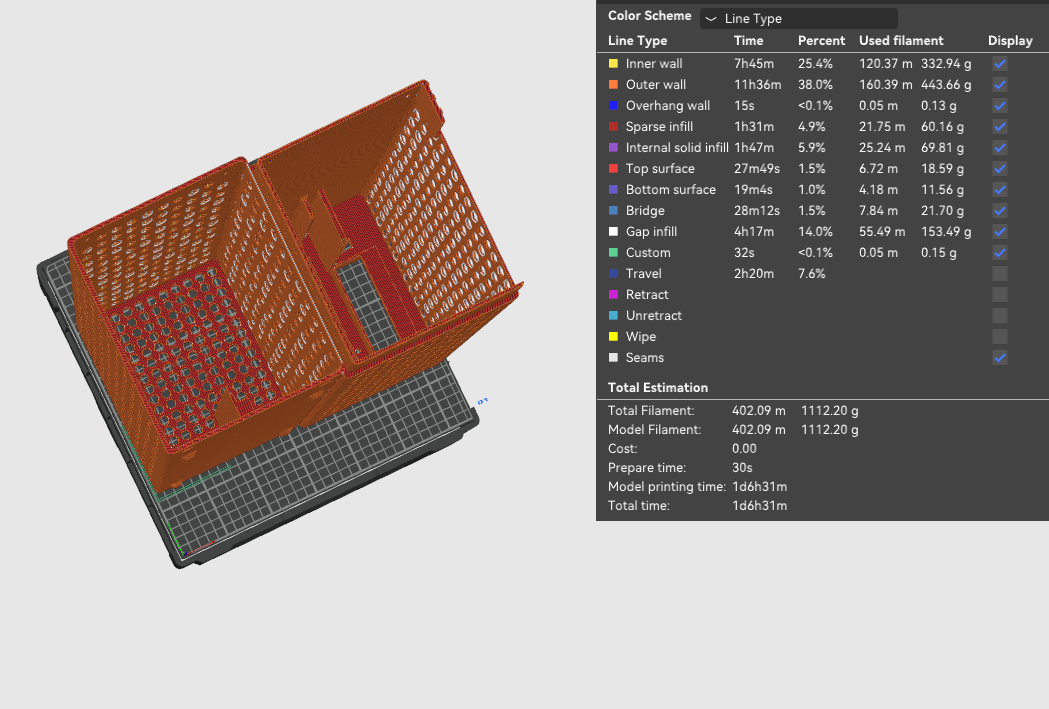Click the Travel color swatch
Viewport: 1049px width, 709px height.
(613, 274)
